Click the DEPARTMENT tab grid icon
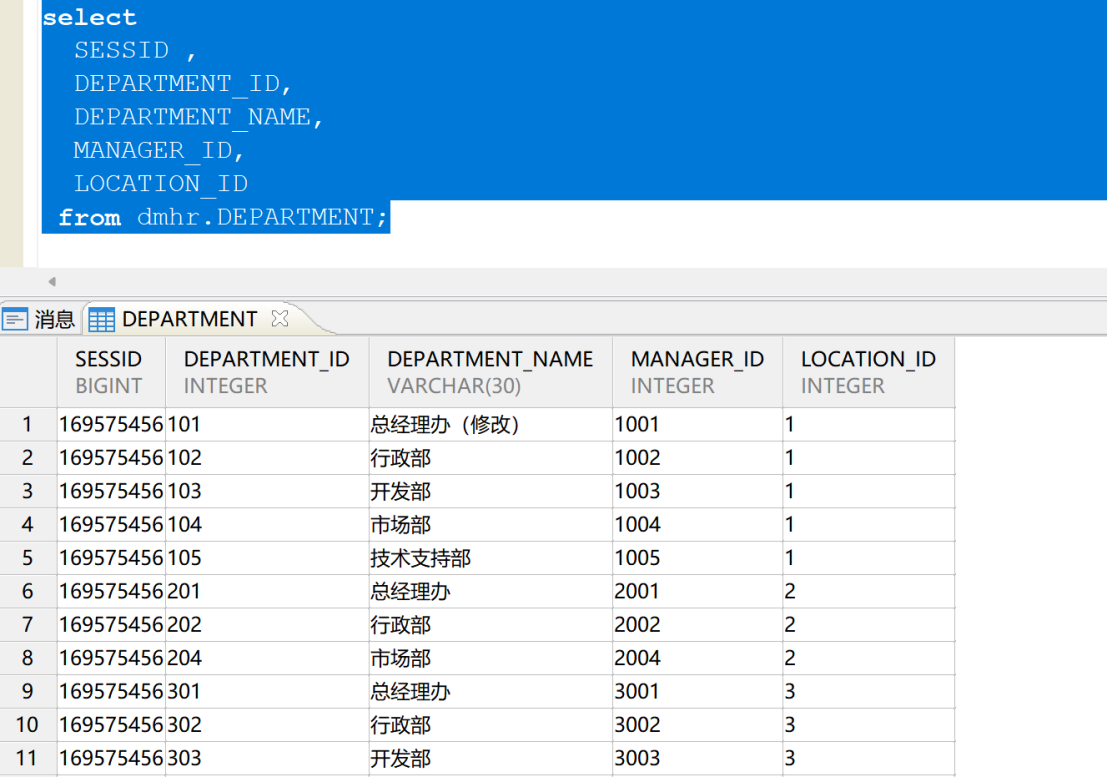Viewport: 1107px width, 777px height. [101, 320]
